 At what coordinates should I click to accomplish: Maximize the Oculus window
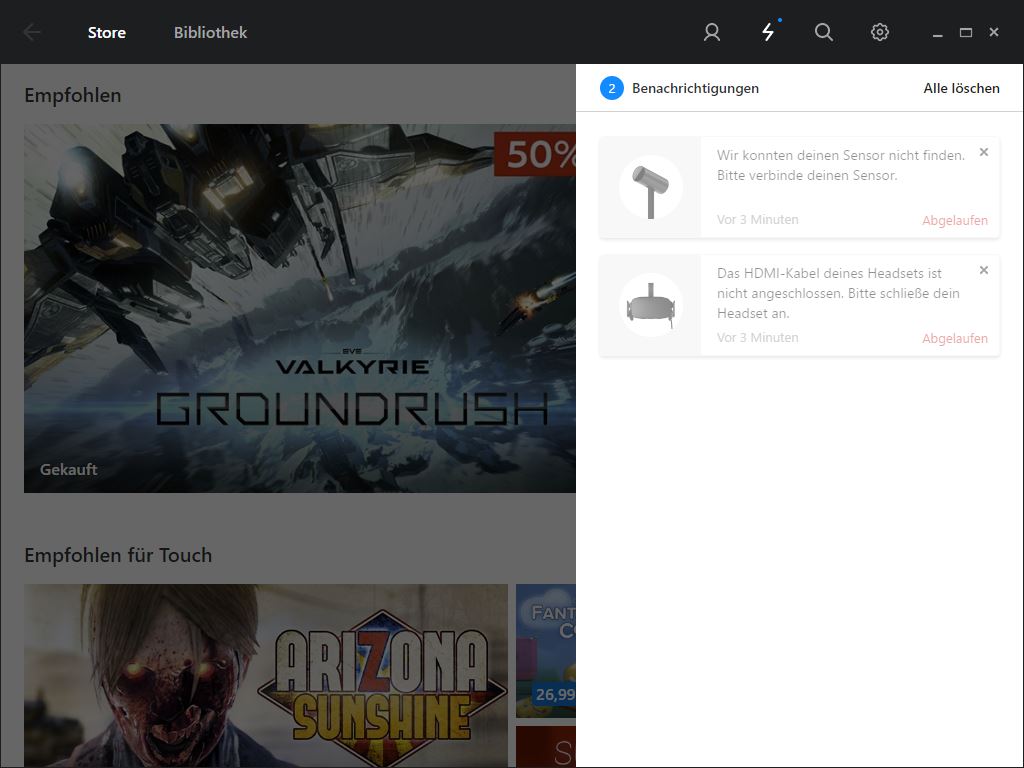pos(966,32)
